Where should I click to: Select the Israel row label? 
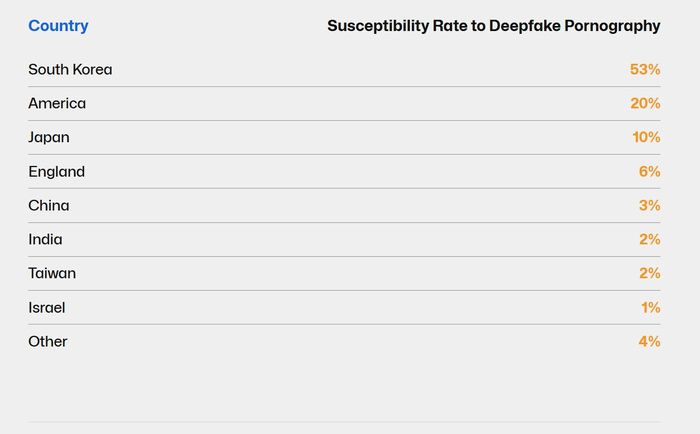pos(47,308)
